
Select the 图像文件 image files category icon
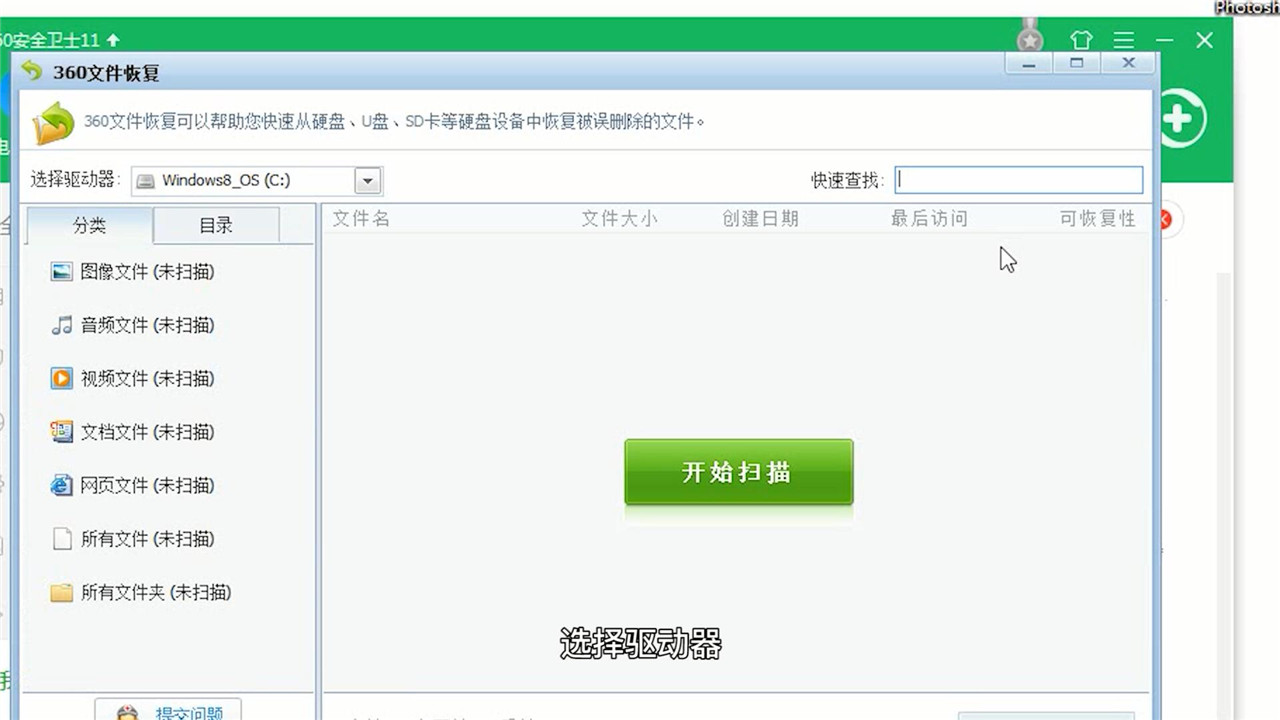[x=60, y=271]
